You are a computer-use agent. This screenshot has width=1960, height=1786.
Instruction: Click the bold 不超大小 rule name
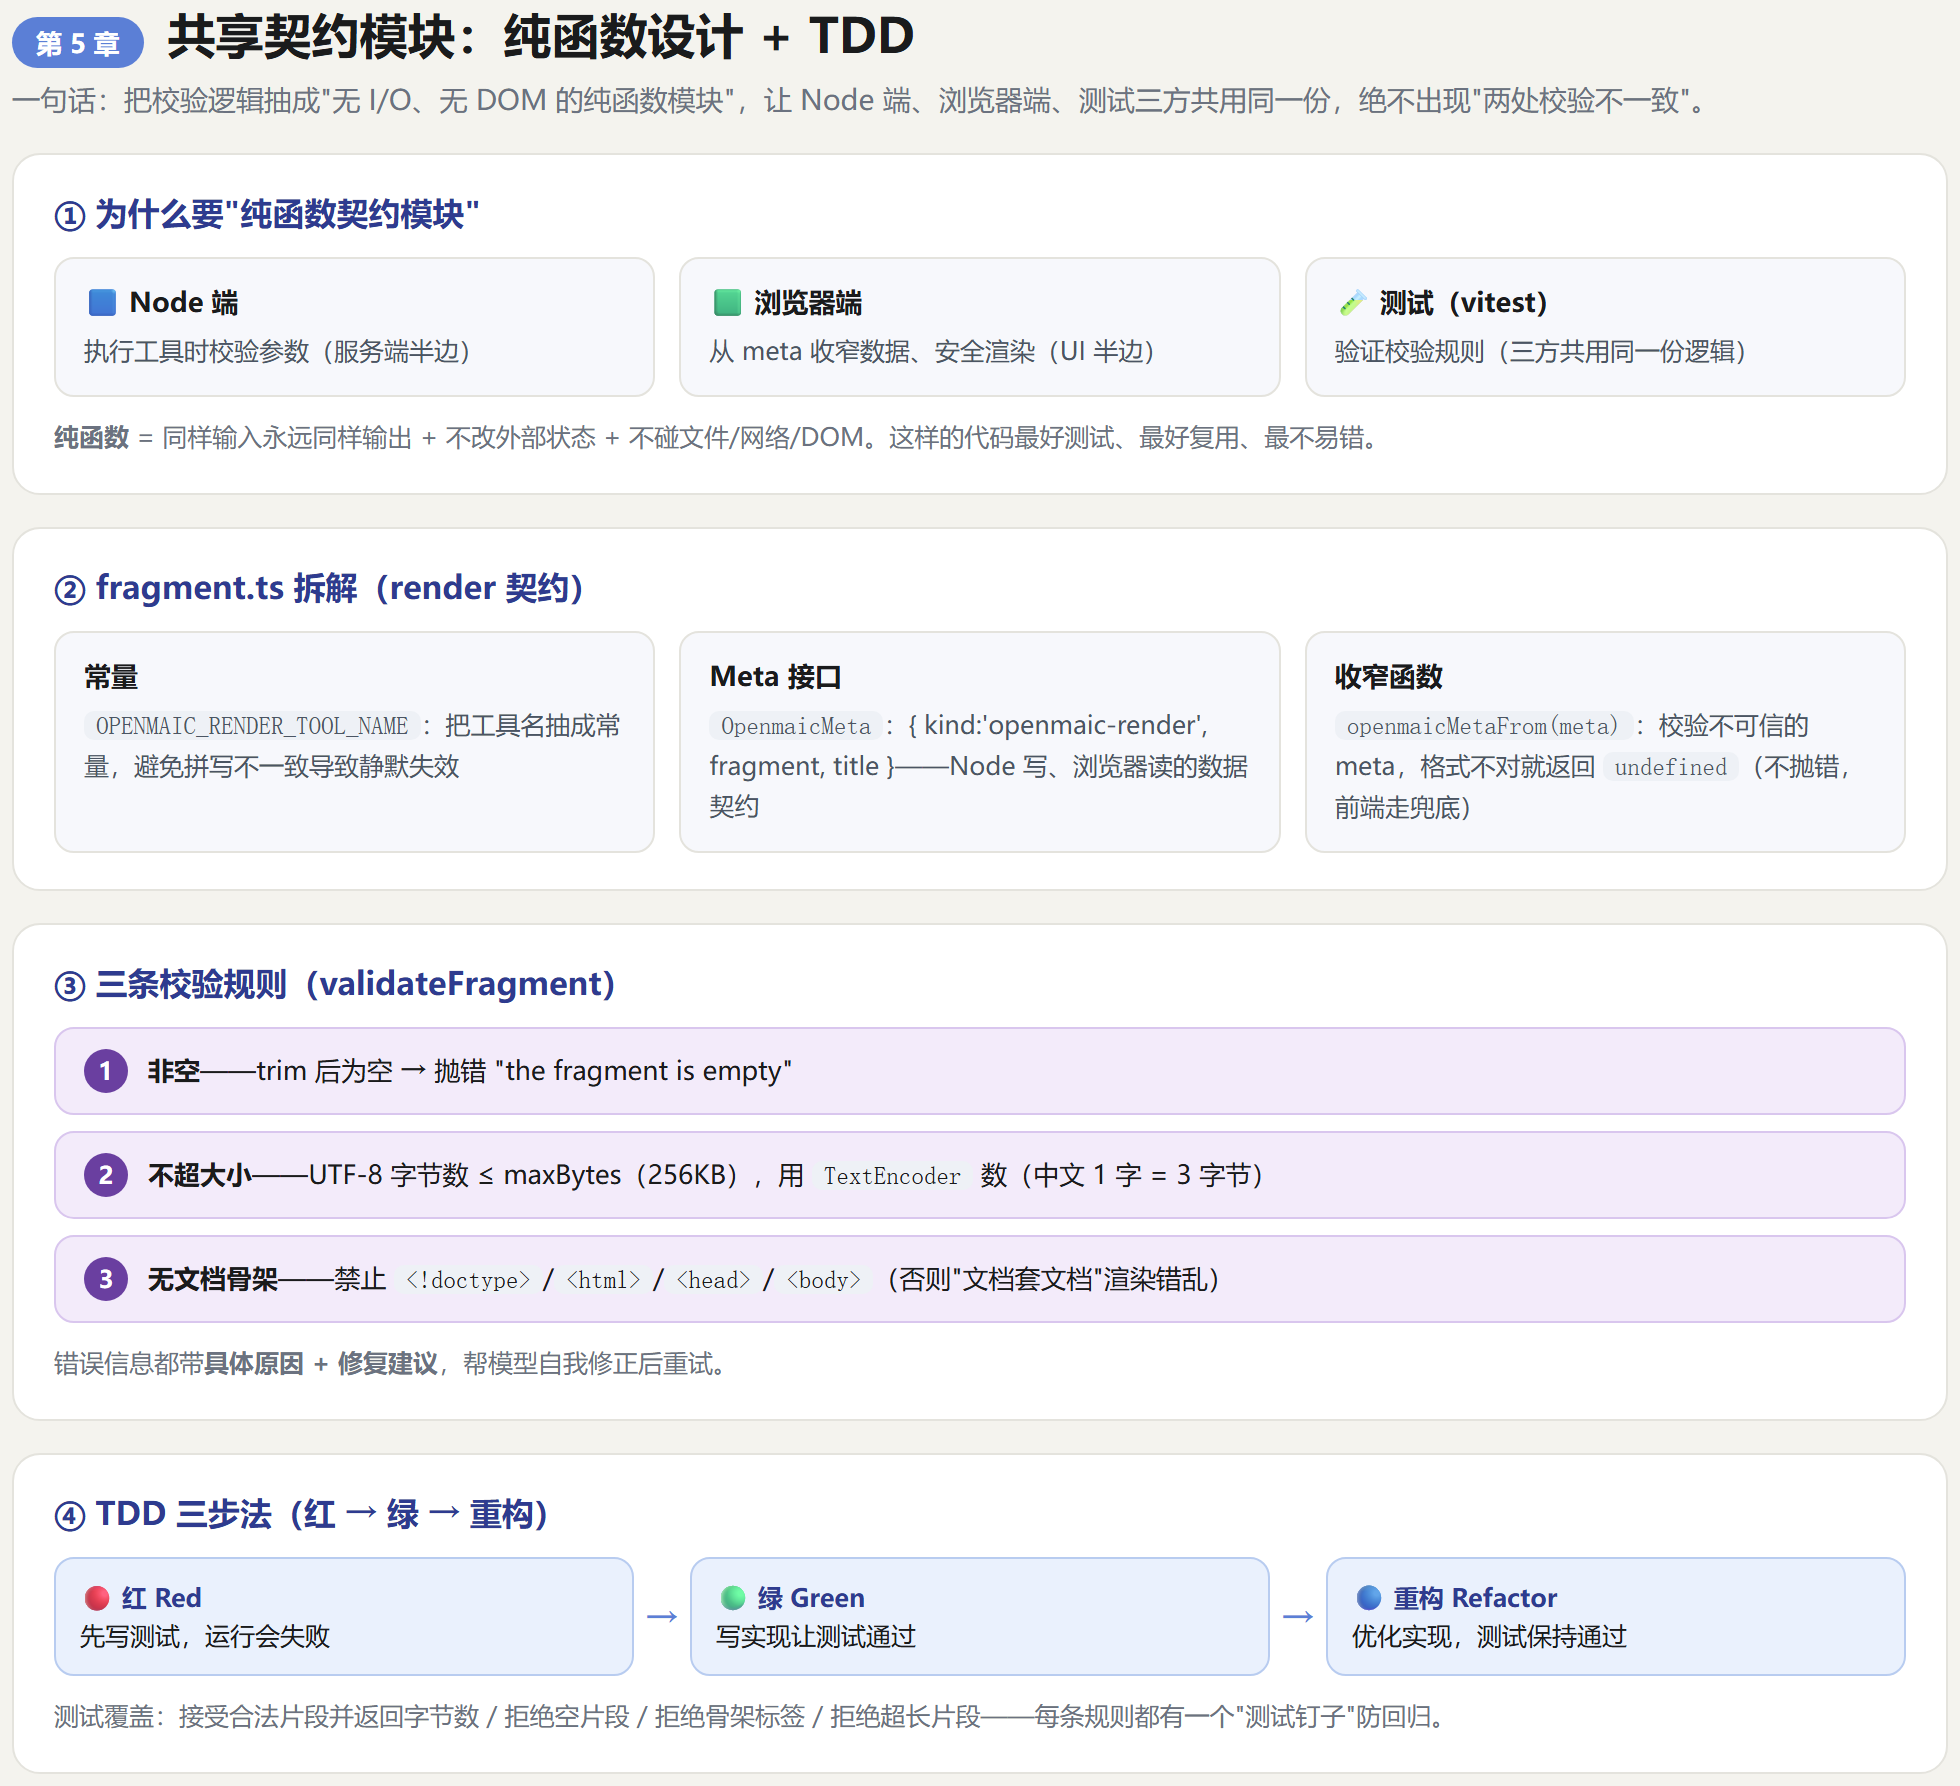click(200, 1175)
